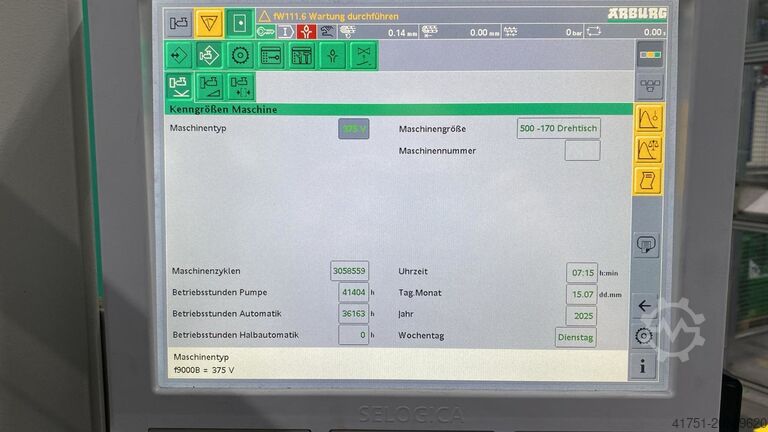Open the tools setup panel icon
The image size is (768, 432).
click(302, 55)
